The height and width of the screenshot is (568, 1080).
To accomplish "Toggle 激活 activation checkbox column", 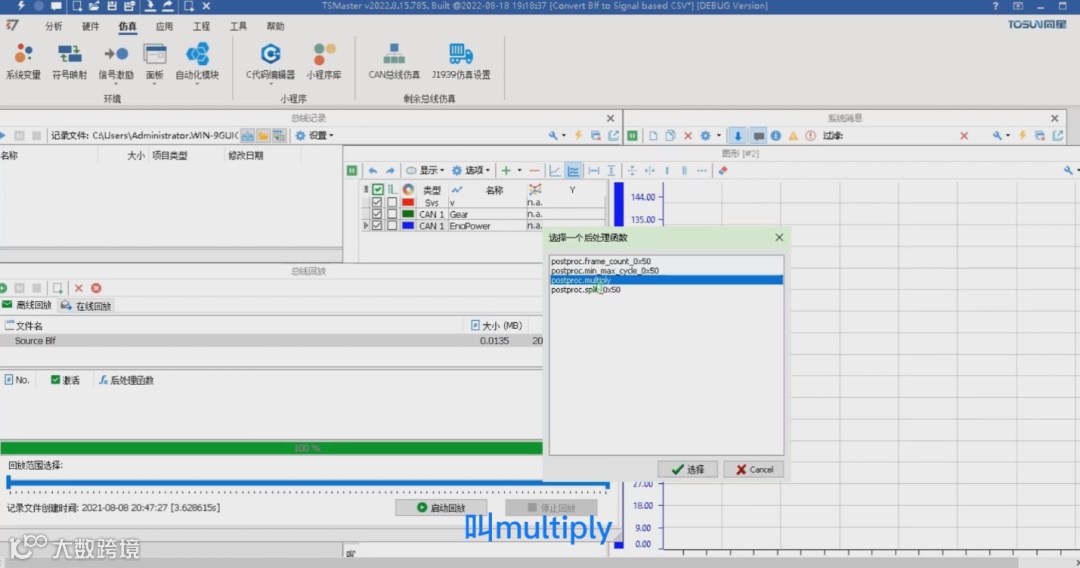I will coord(55,380).
